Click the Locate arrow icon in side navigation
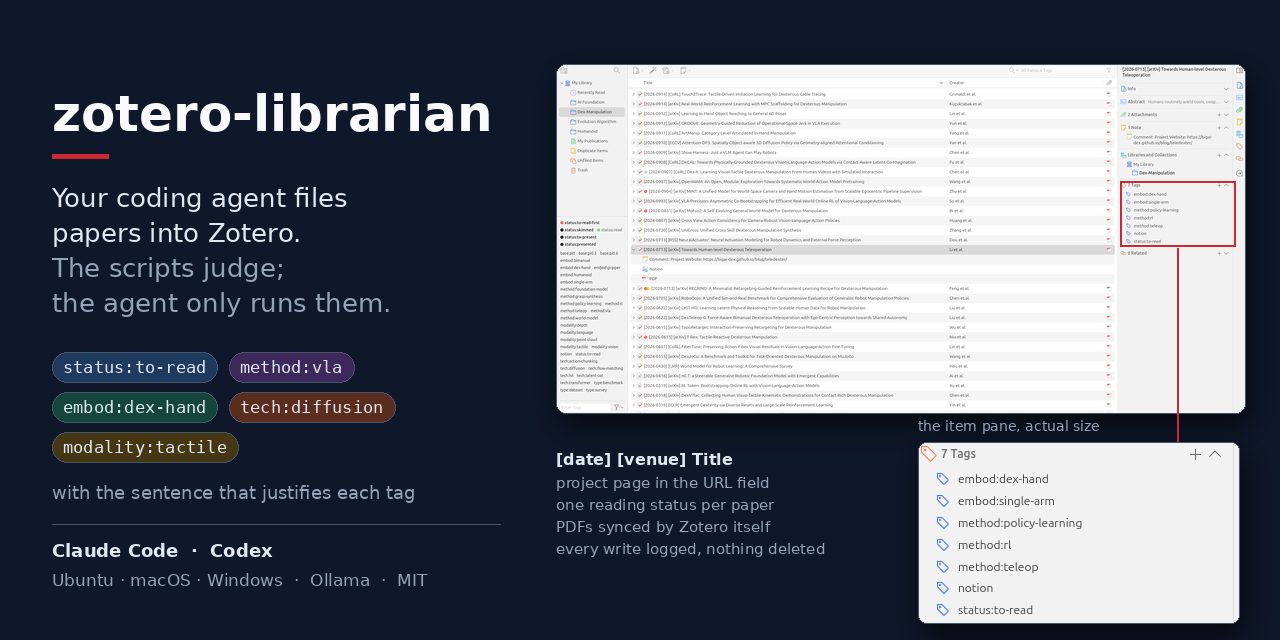This screenshot has height=640, width=1280. pos(1239,173)
